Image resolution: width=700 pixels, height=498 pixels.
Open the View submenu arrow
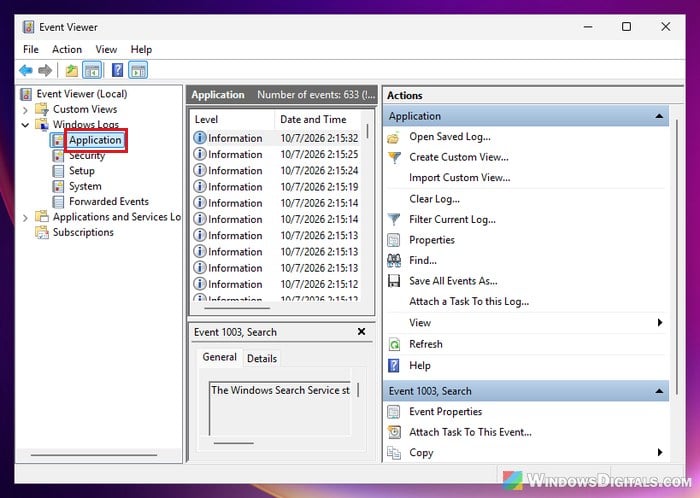660,323
